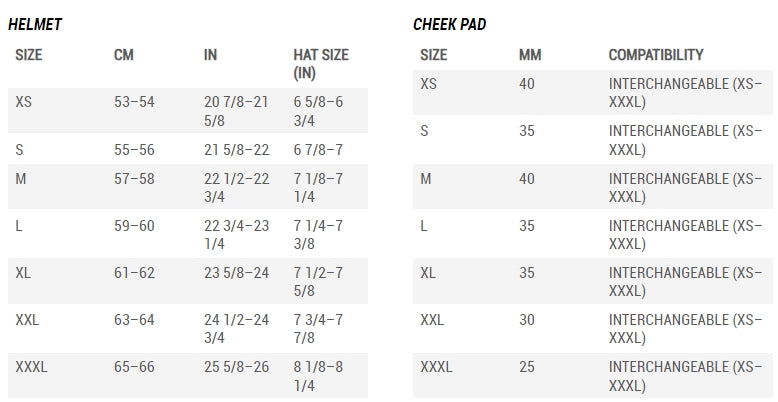Select the 53–54 CM cell
This screenshot has height=402, width=778.
coord(134,102)
